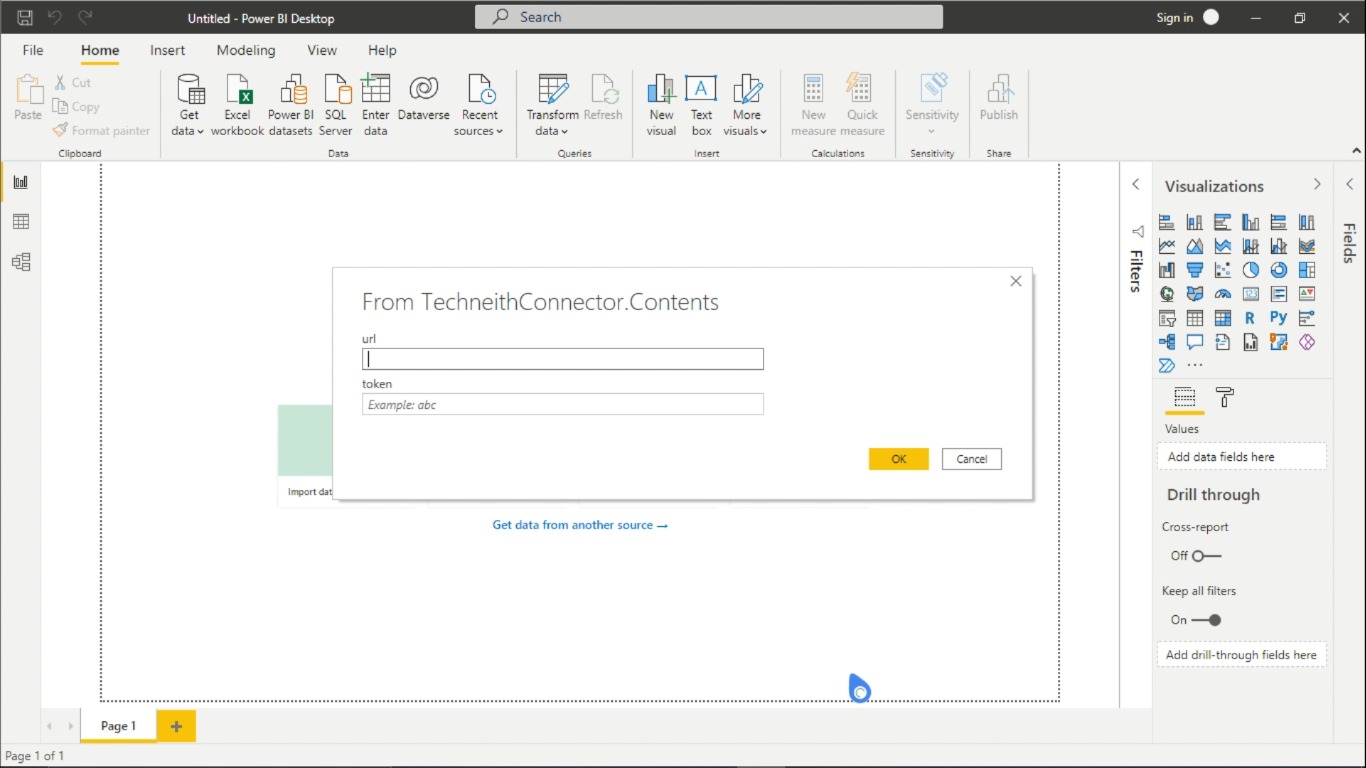Click the Excel workbook button

pyautogui.click(x=237, y=104)
